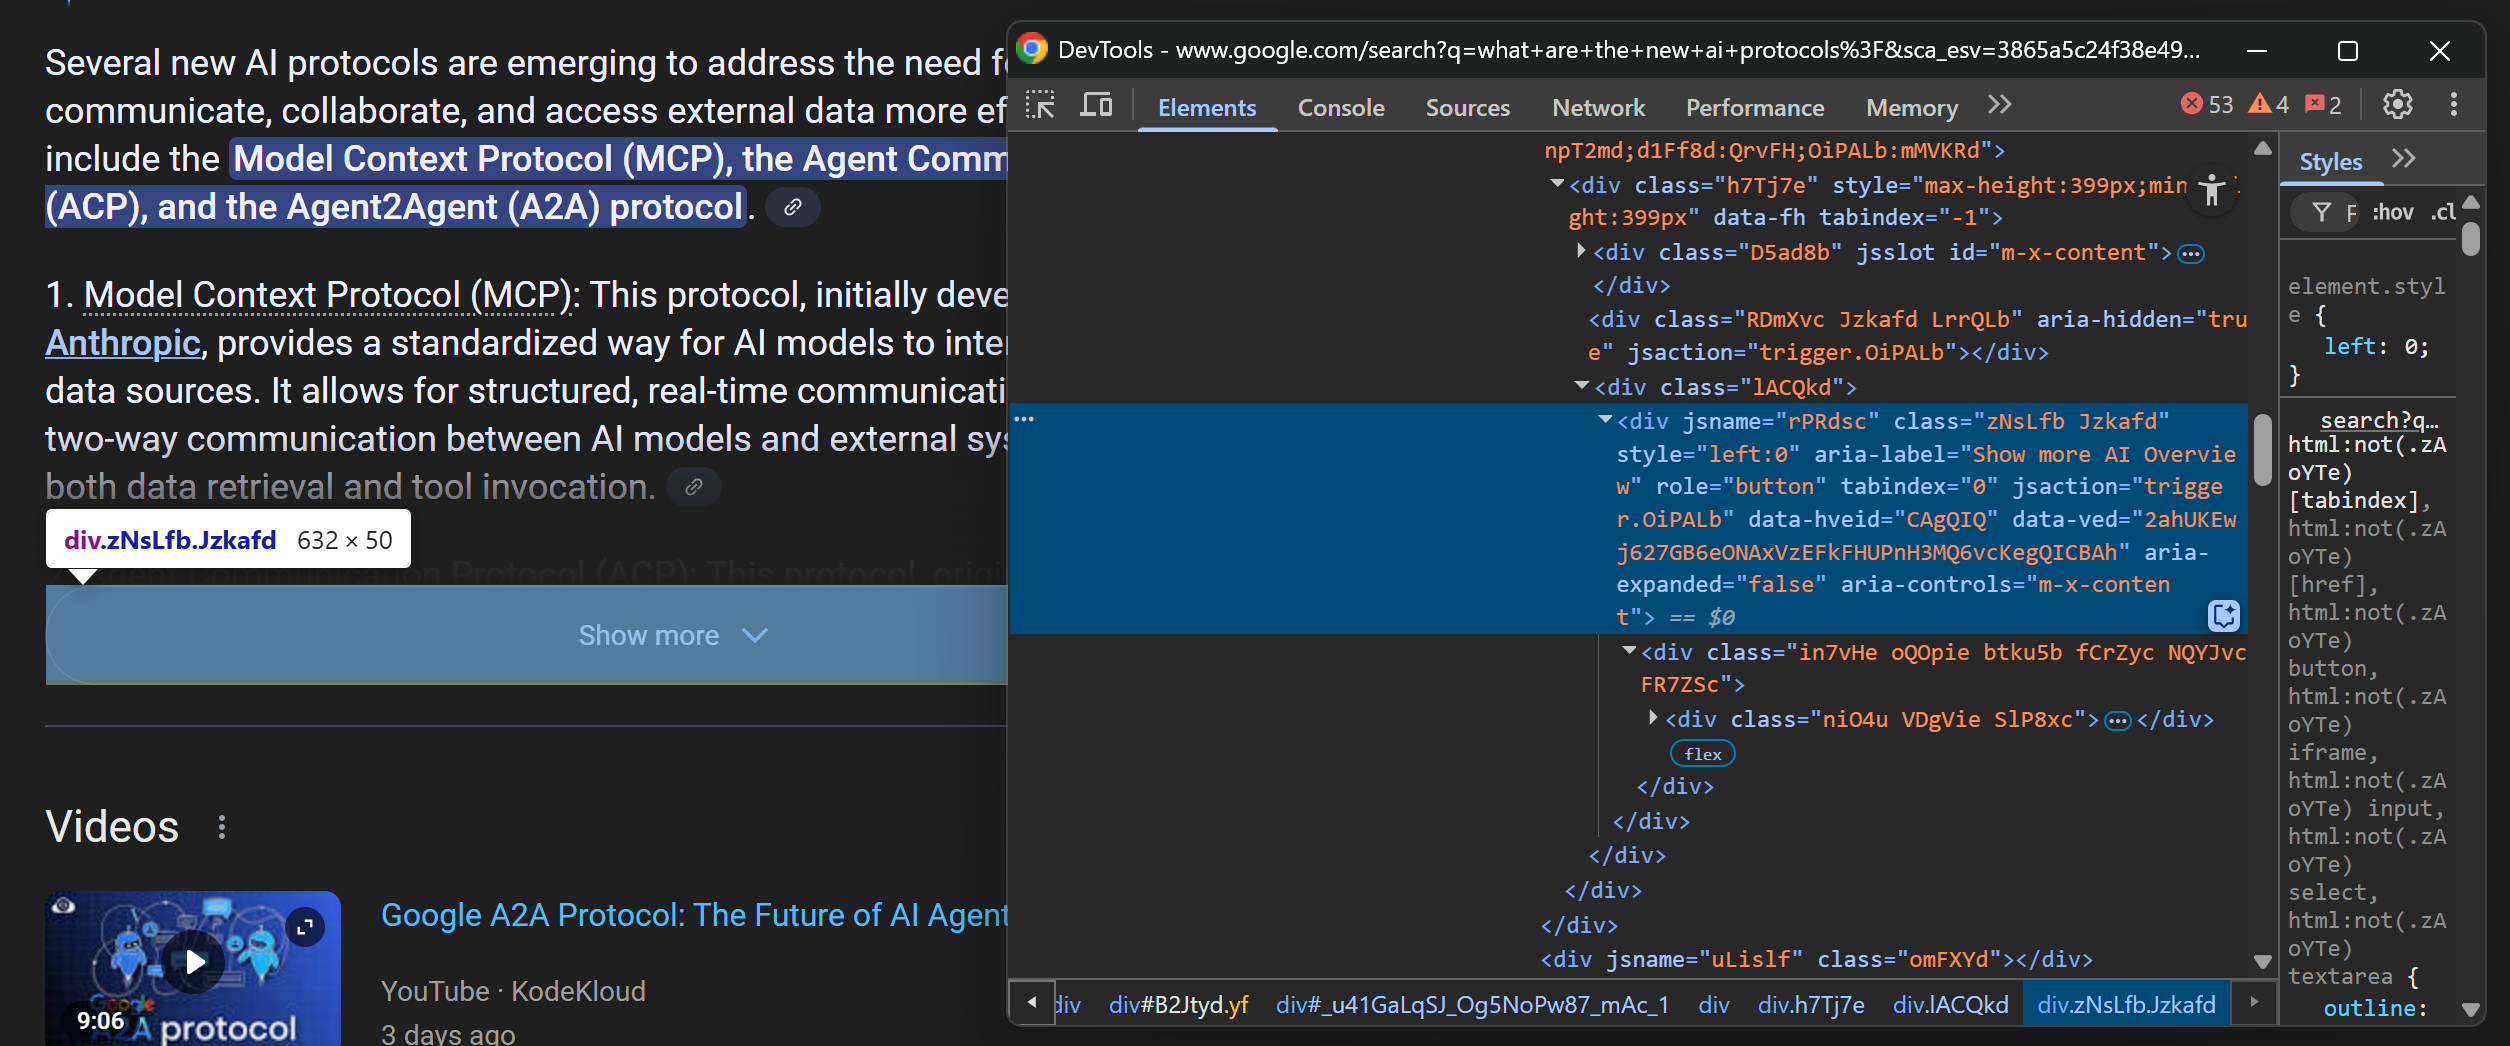Click the accessibility tree toggle icon
The image size is (2510, 1046).
pos(2211,190)
